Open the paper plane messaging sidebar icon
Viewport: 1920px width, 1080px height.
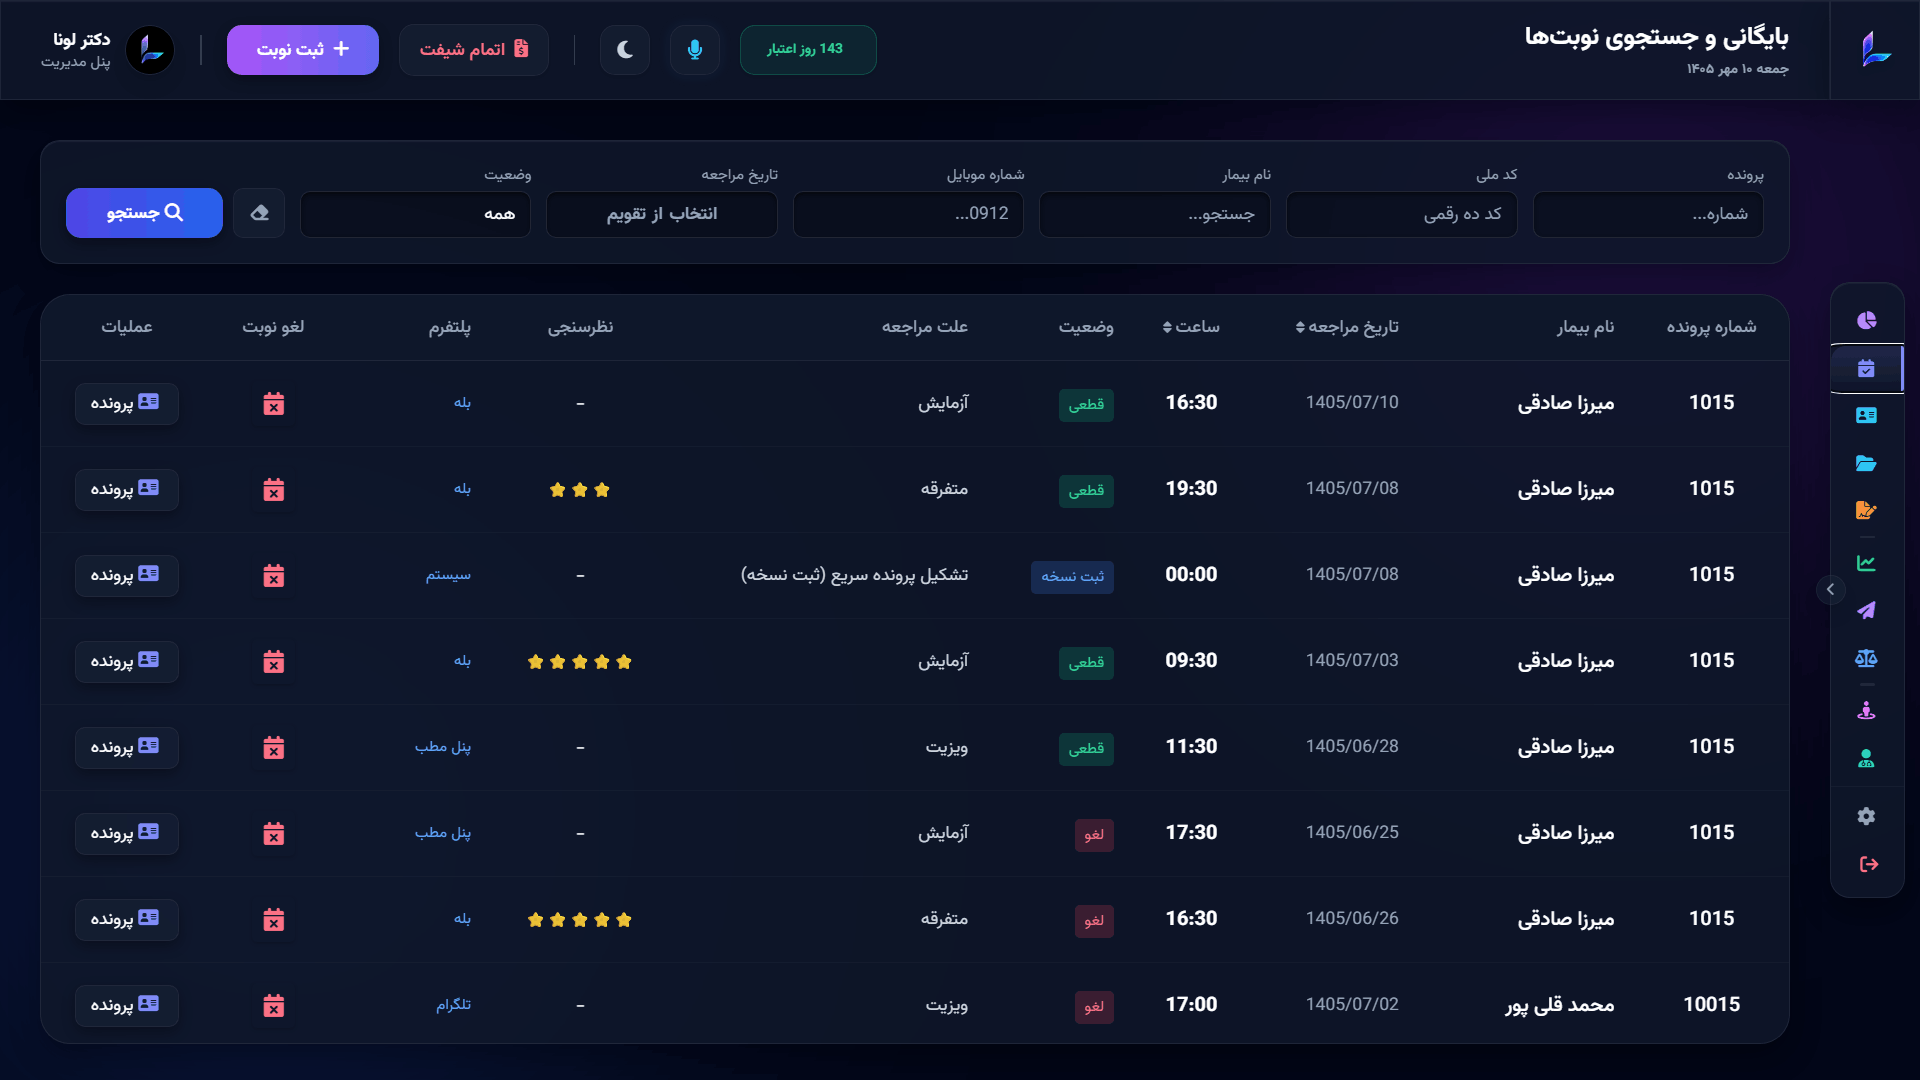click(x=1866, y=611)
